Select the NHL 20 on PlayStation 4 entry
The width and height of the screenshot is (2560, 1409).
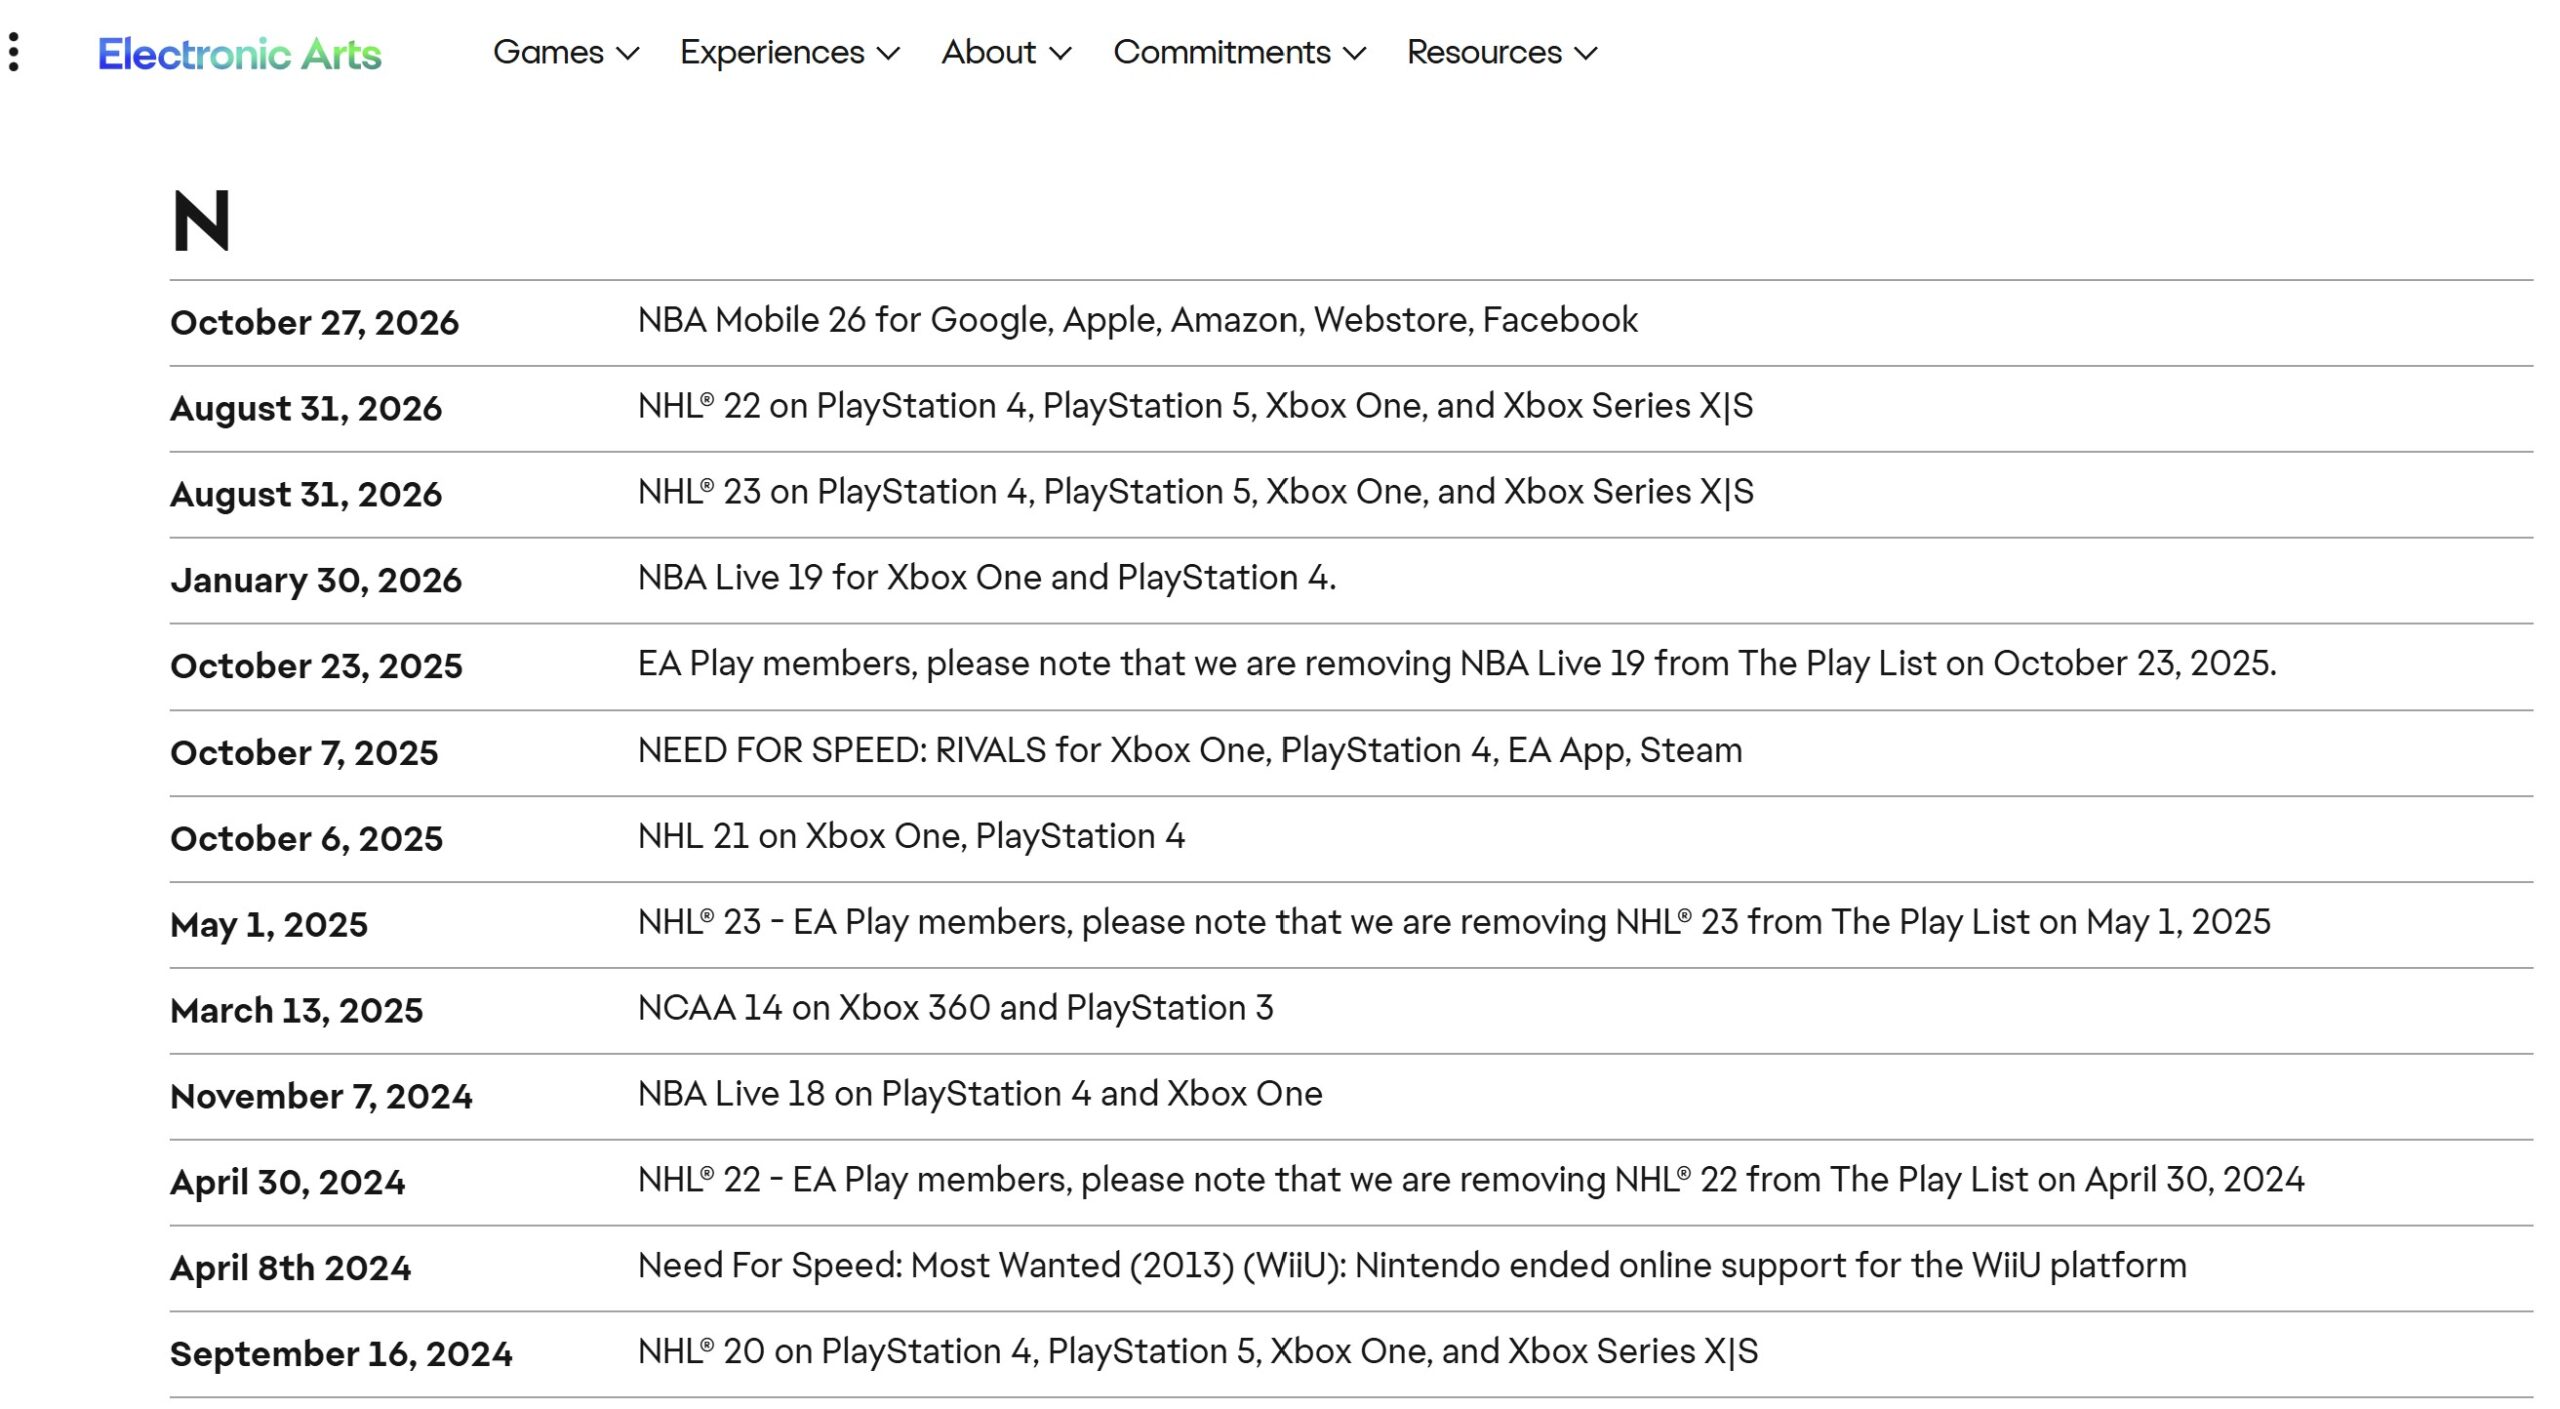coord(1198,1352)
